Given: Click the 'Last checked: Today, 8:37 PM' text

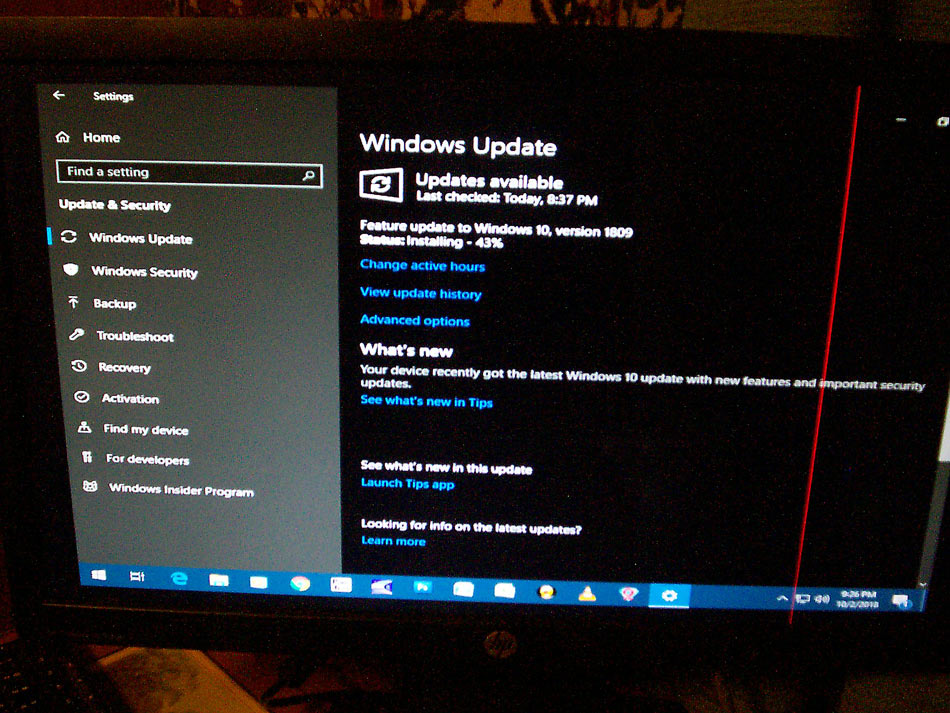Looking at the screenshot, I should (x=507, y=197).
